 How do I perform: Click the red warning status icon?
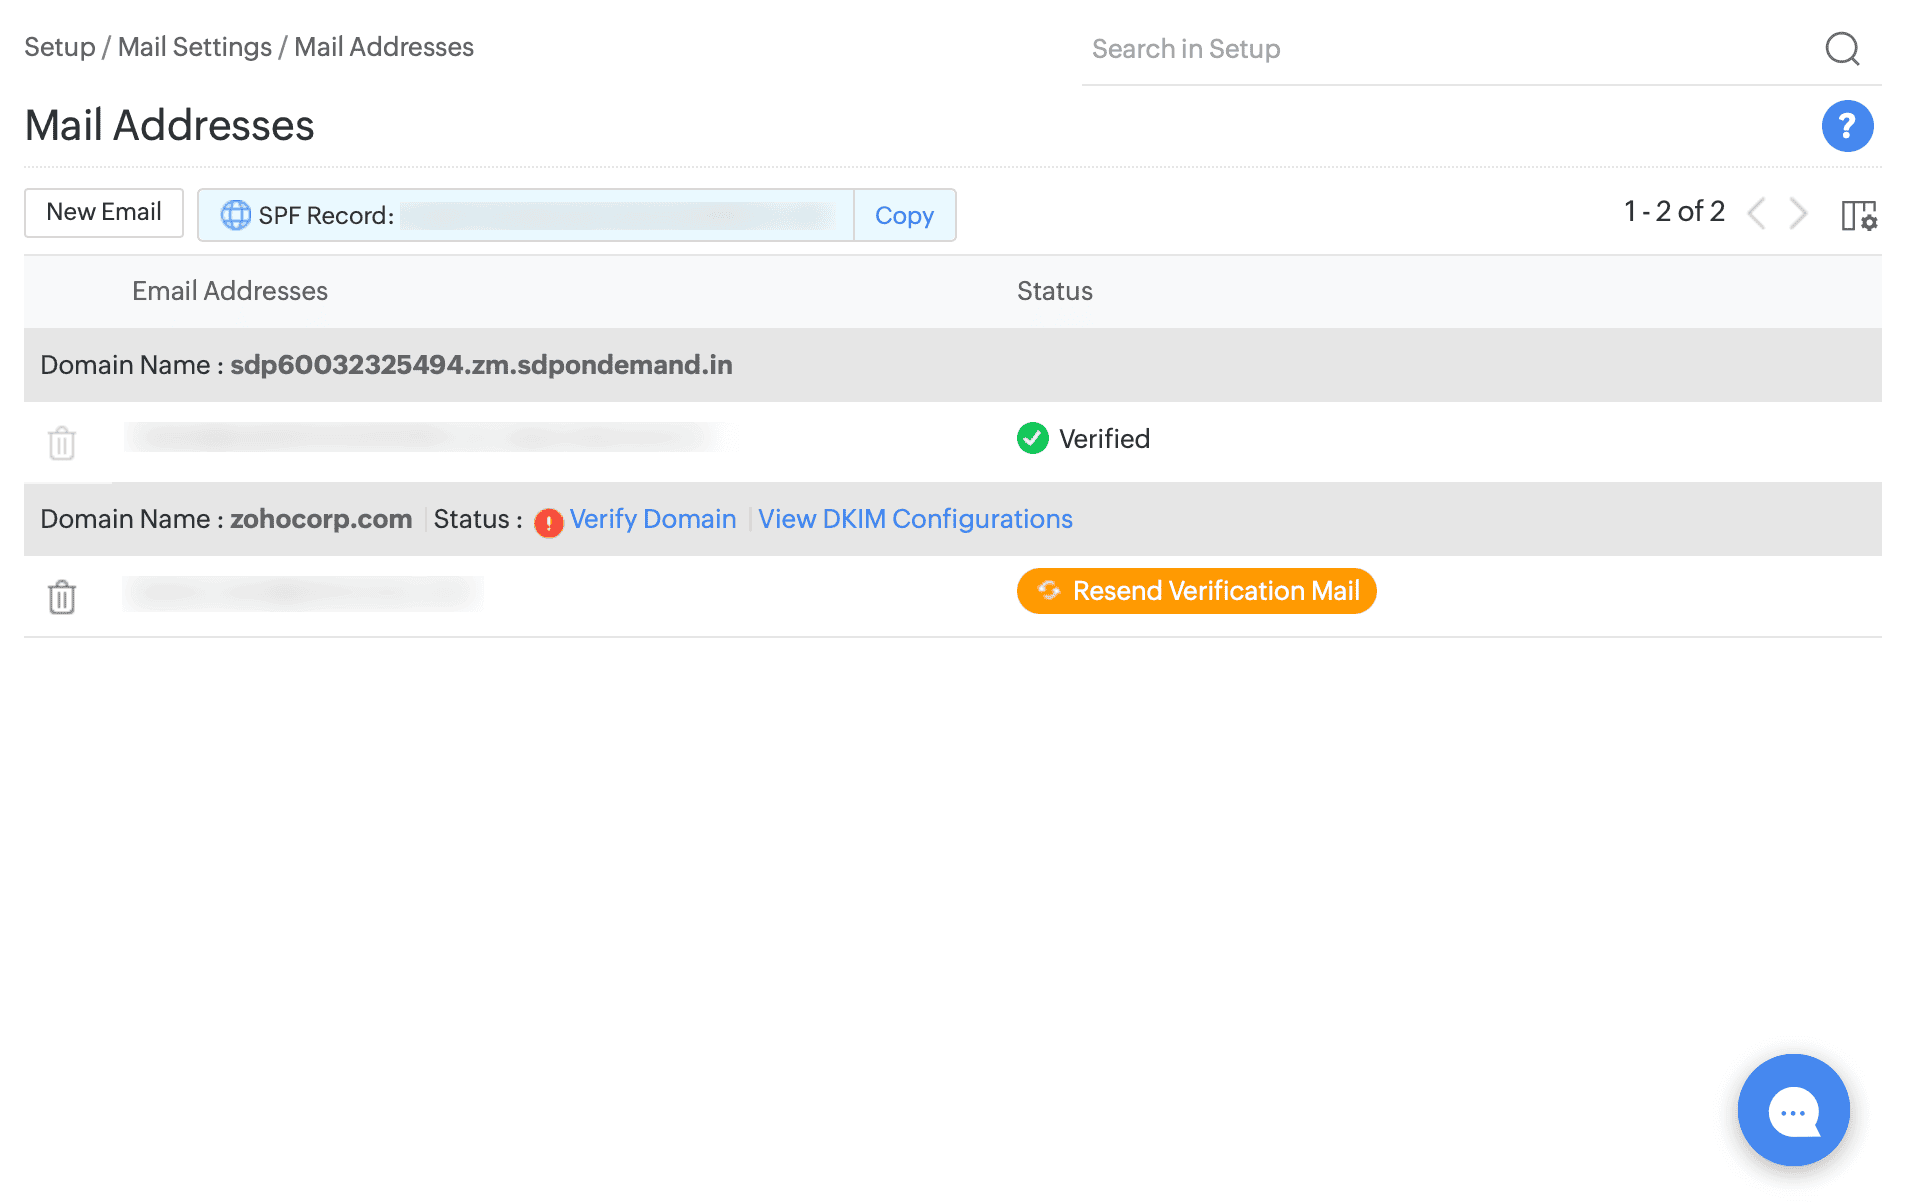[548, 522]
